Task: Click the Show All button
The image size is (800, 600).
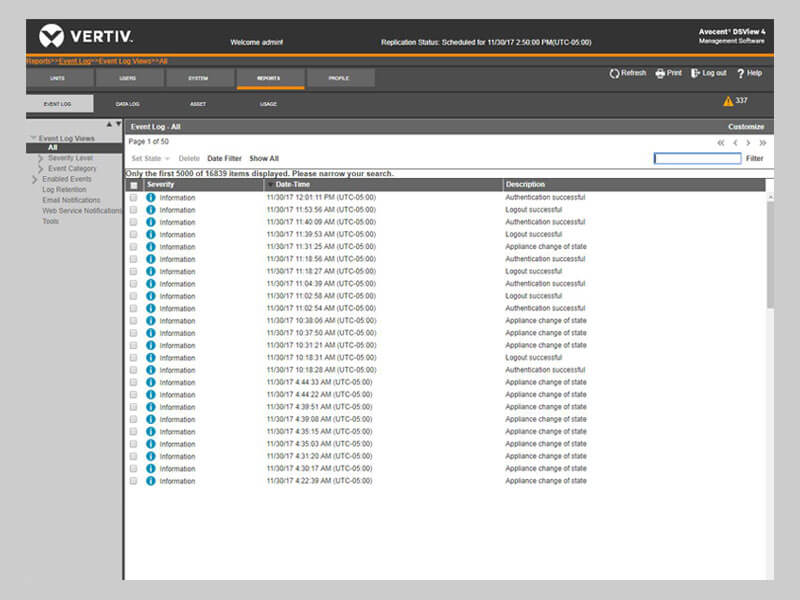Action: (263, 158)
